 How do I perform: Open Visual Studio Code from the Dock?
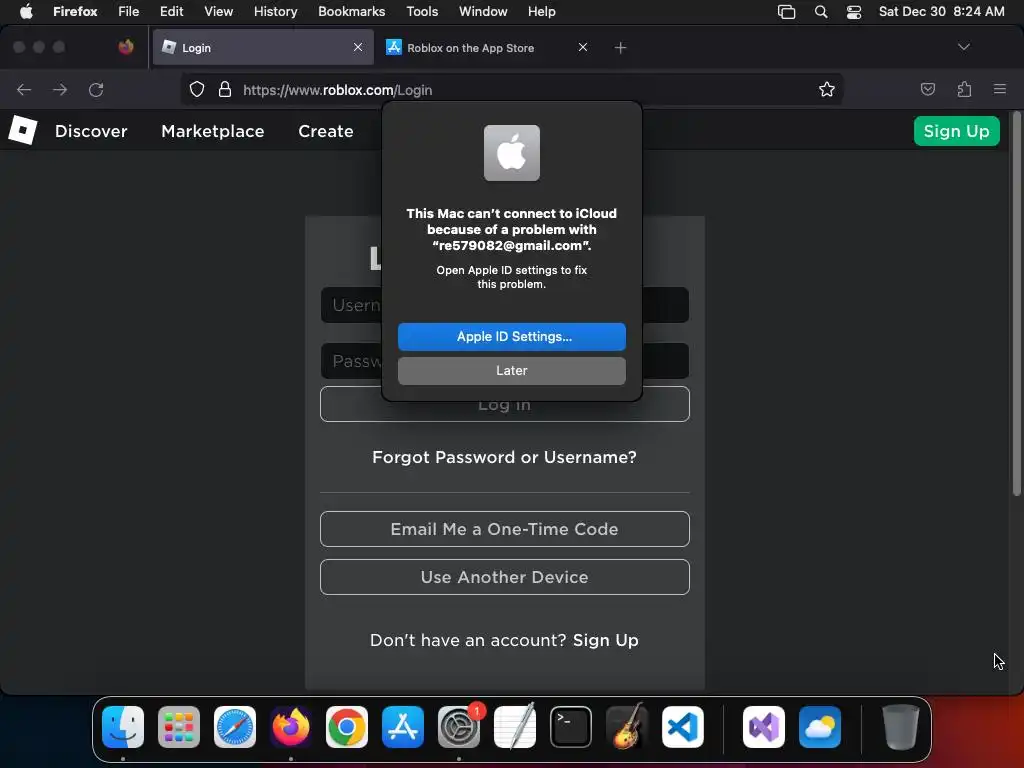coord(682,727)
